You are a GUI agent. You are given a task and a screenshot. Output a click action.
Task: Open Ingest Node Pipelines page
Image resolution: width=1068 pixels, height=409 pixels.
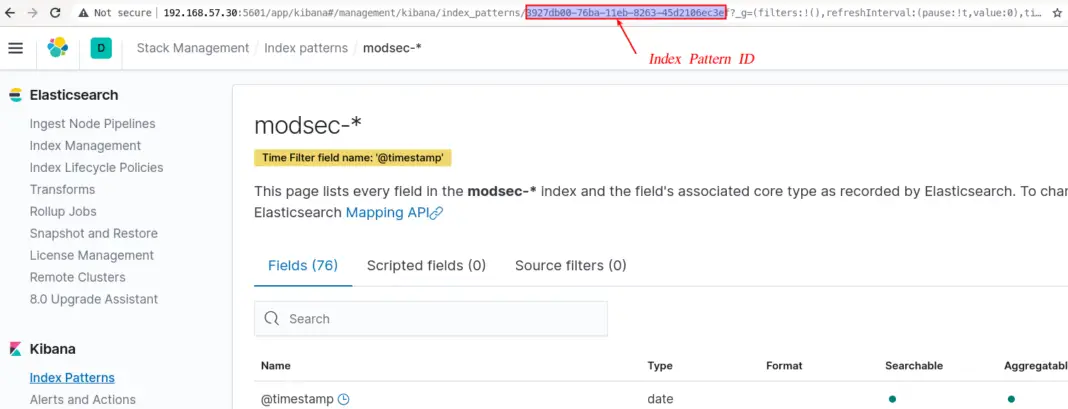point(92,123)
